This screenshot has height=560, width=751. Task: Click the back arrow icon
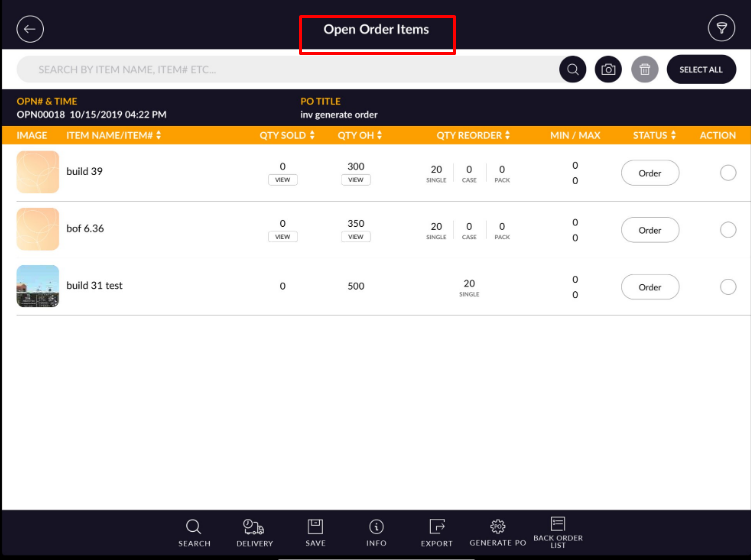tap(30, 29)
